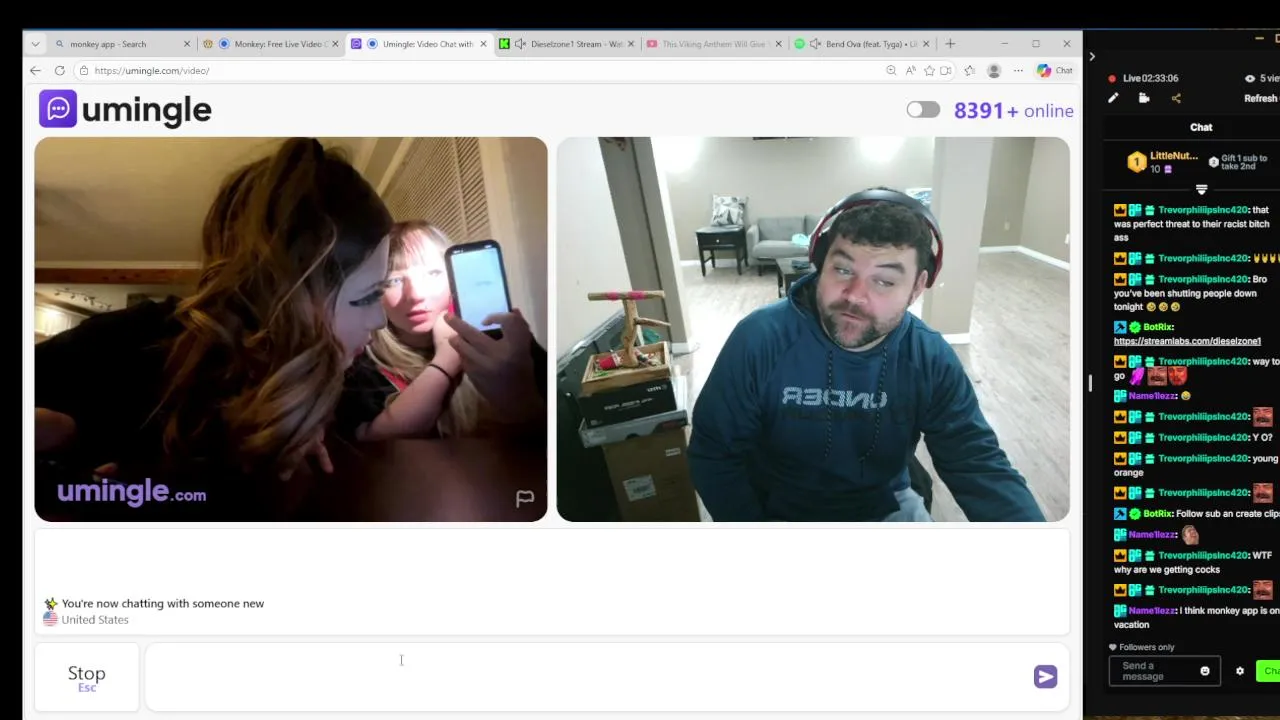The height and width of the screenshot is (720, 1280).
Task: Close the Umingle Video Chat tab
Action: [x=483, y=44]
